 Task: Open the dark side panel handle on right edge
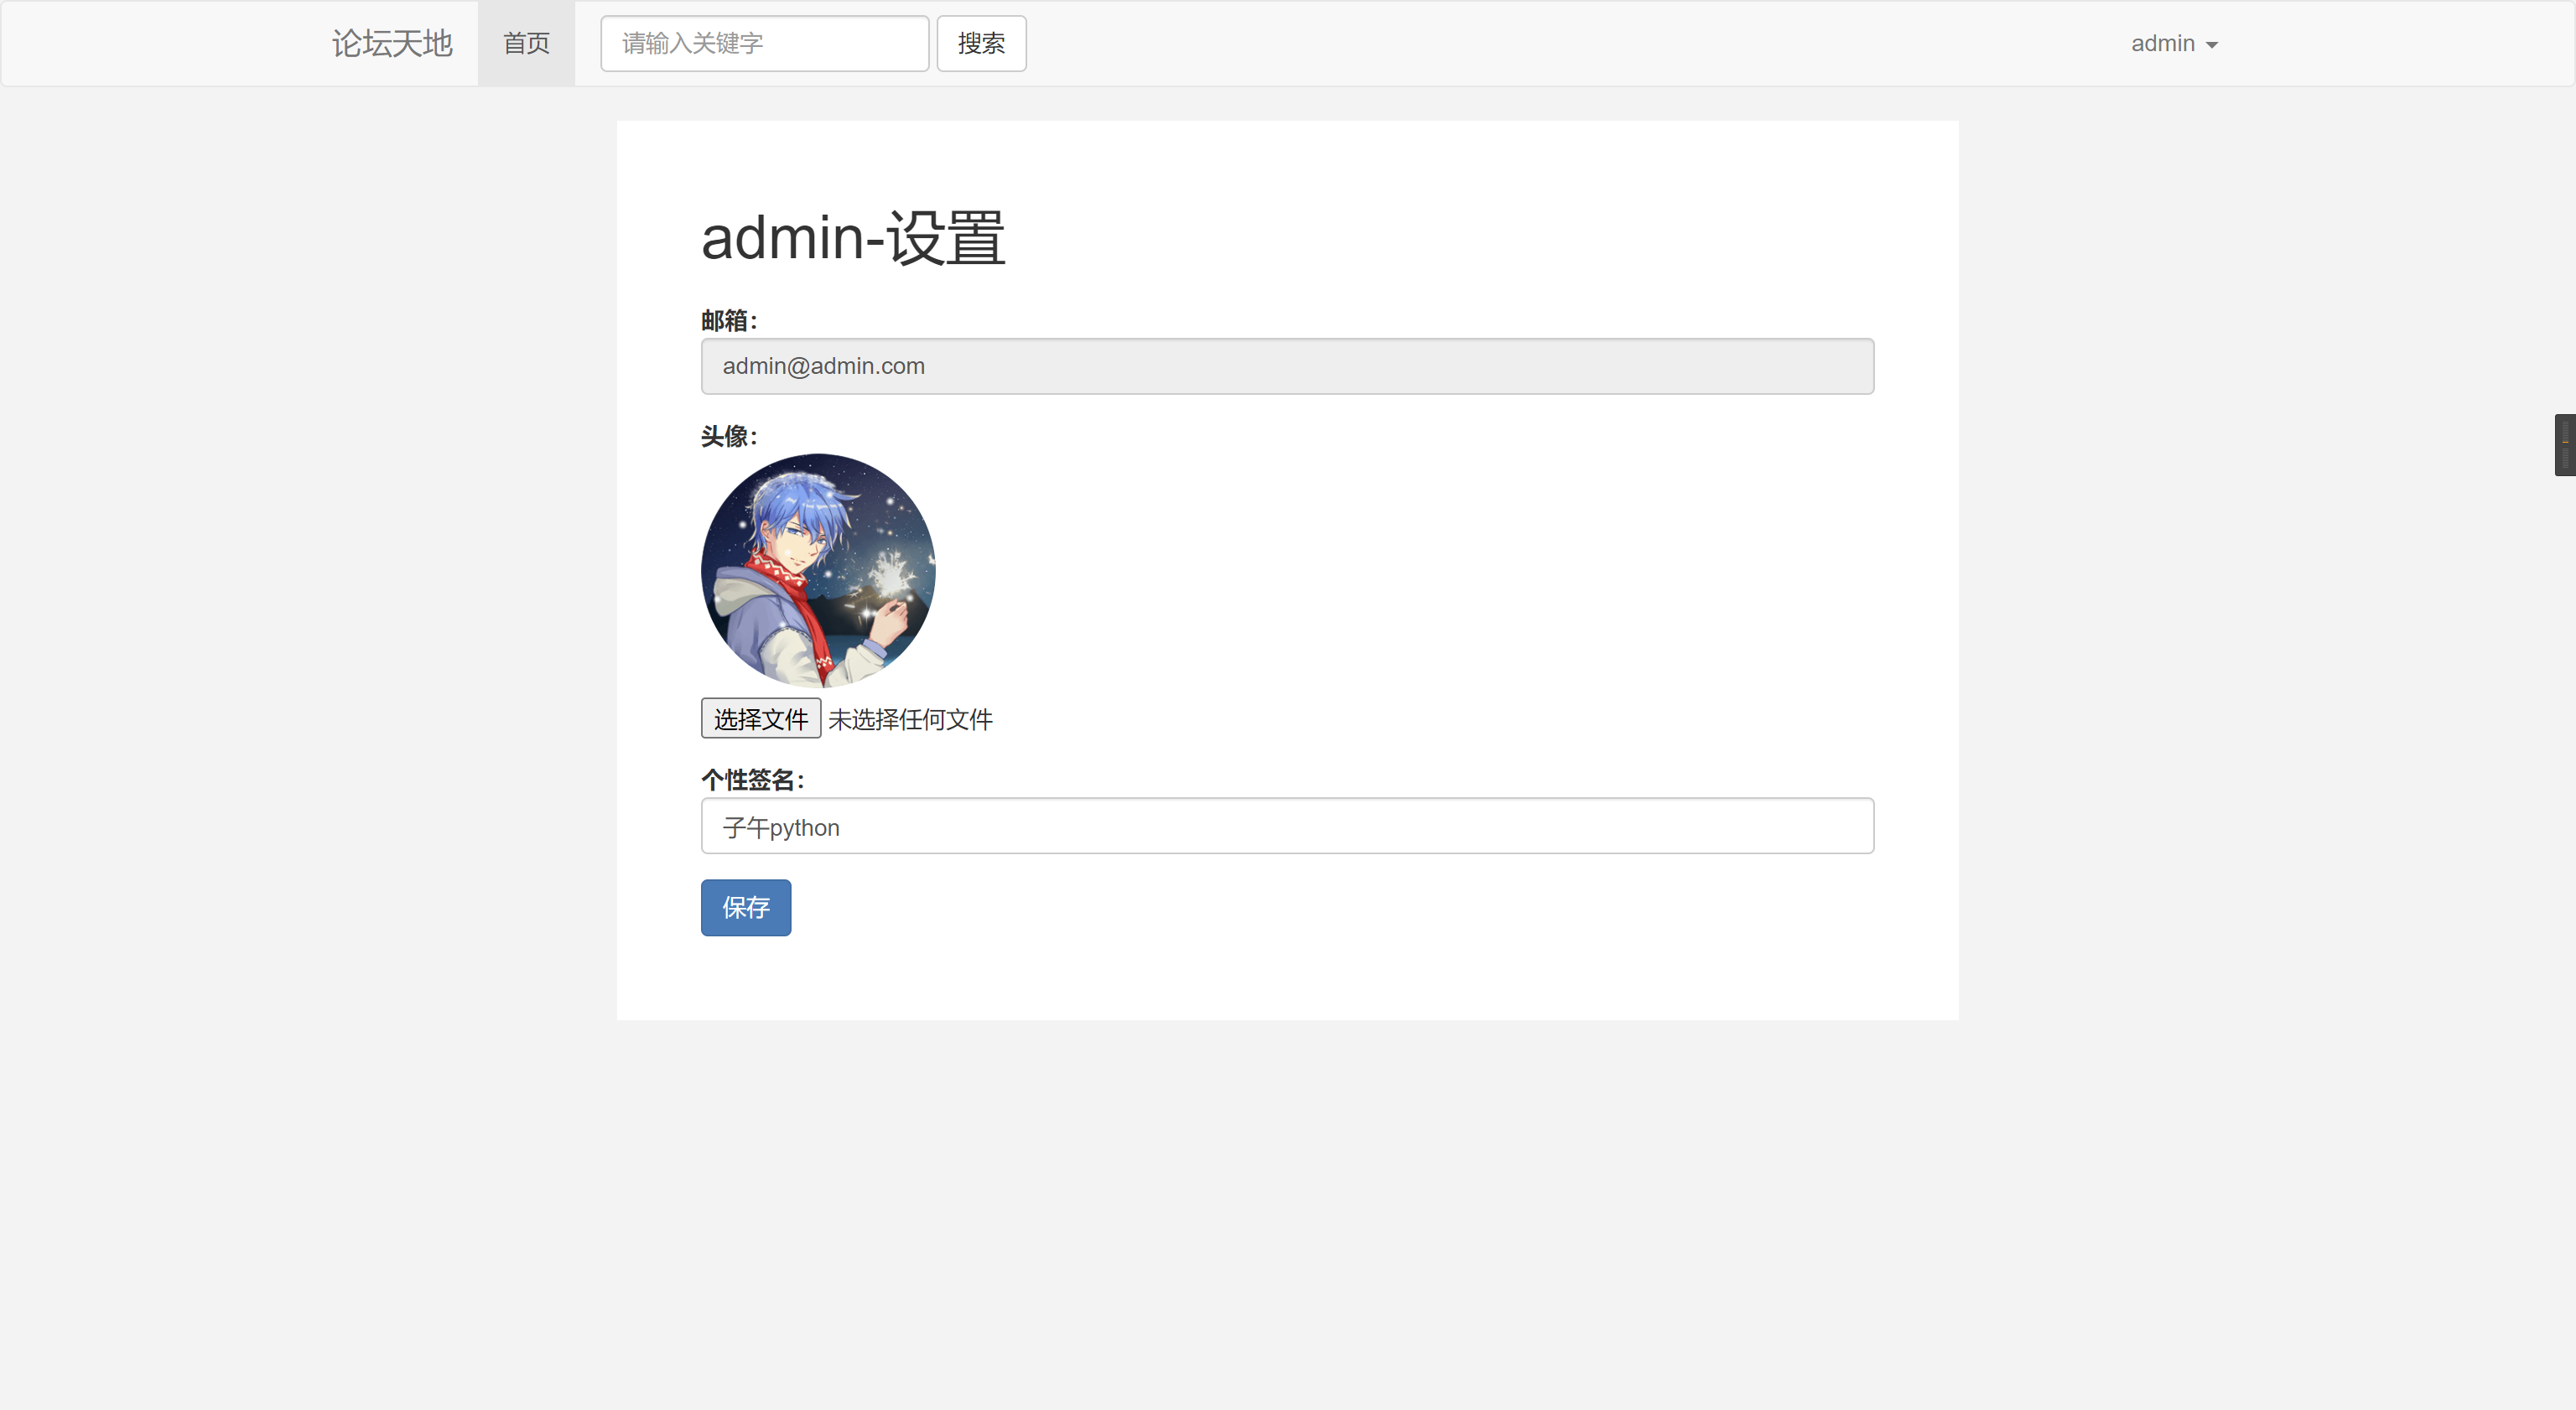click(2565, 444)
